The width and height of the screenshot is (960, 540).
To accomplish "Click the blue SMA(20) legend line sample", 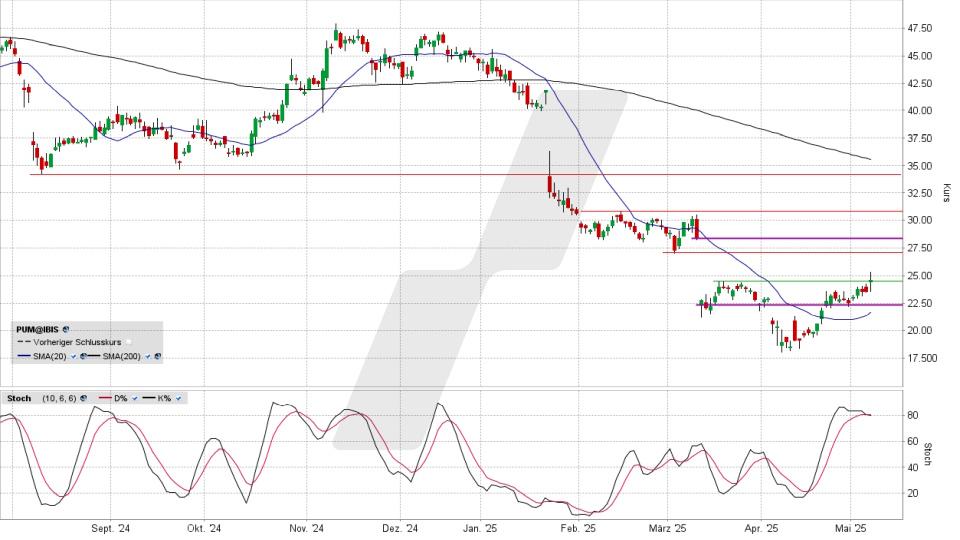I will pos(24,356).
